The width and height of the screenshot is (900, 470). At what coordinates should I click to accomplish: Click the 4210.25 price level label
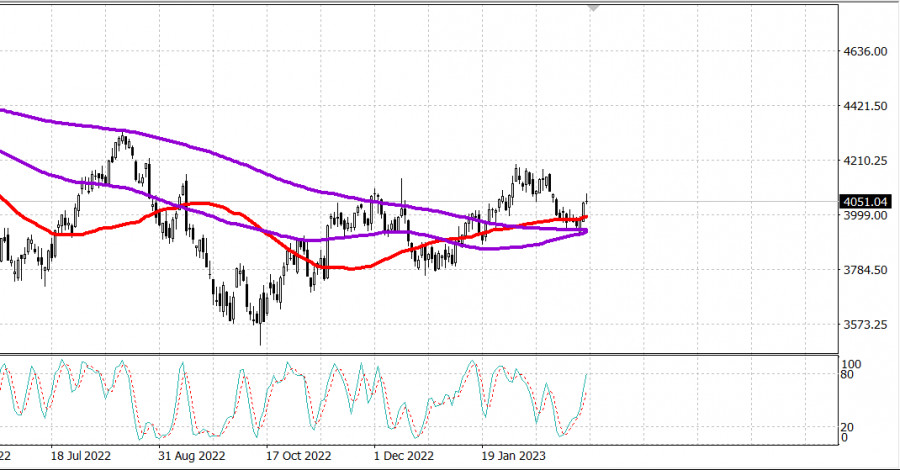coord(866,160)
